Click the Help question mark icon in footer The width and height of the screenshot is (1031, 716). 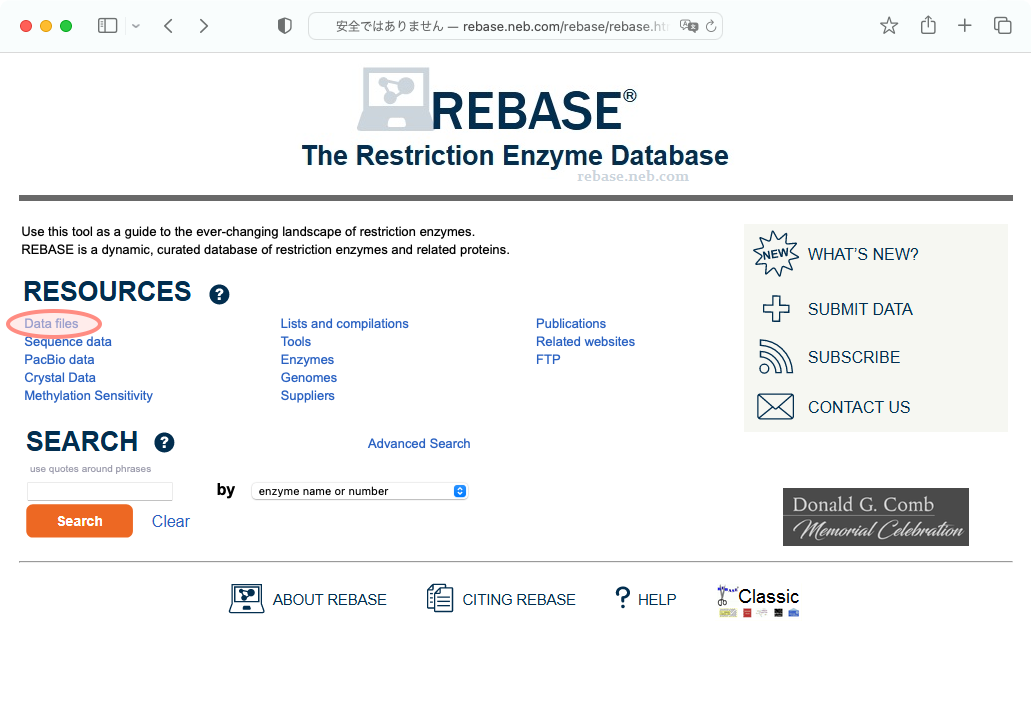pyautogui.click(x=622, y=598)
